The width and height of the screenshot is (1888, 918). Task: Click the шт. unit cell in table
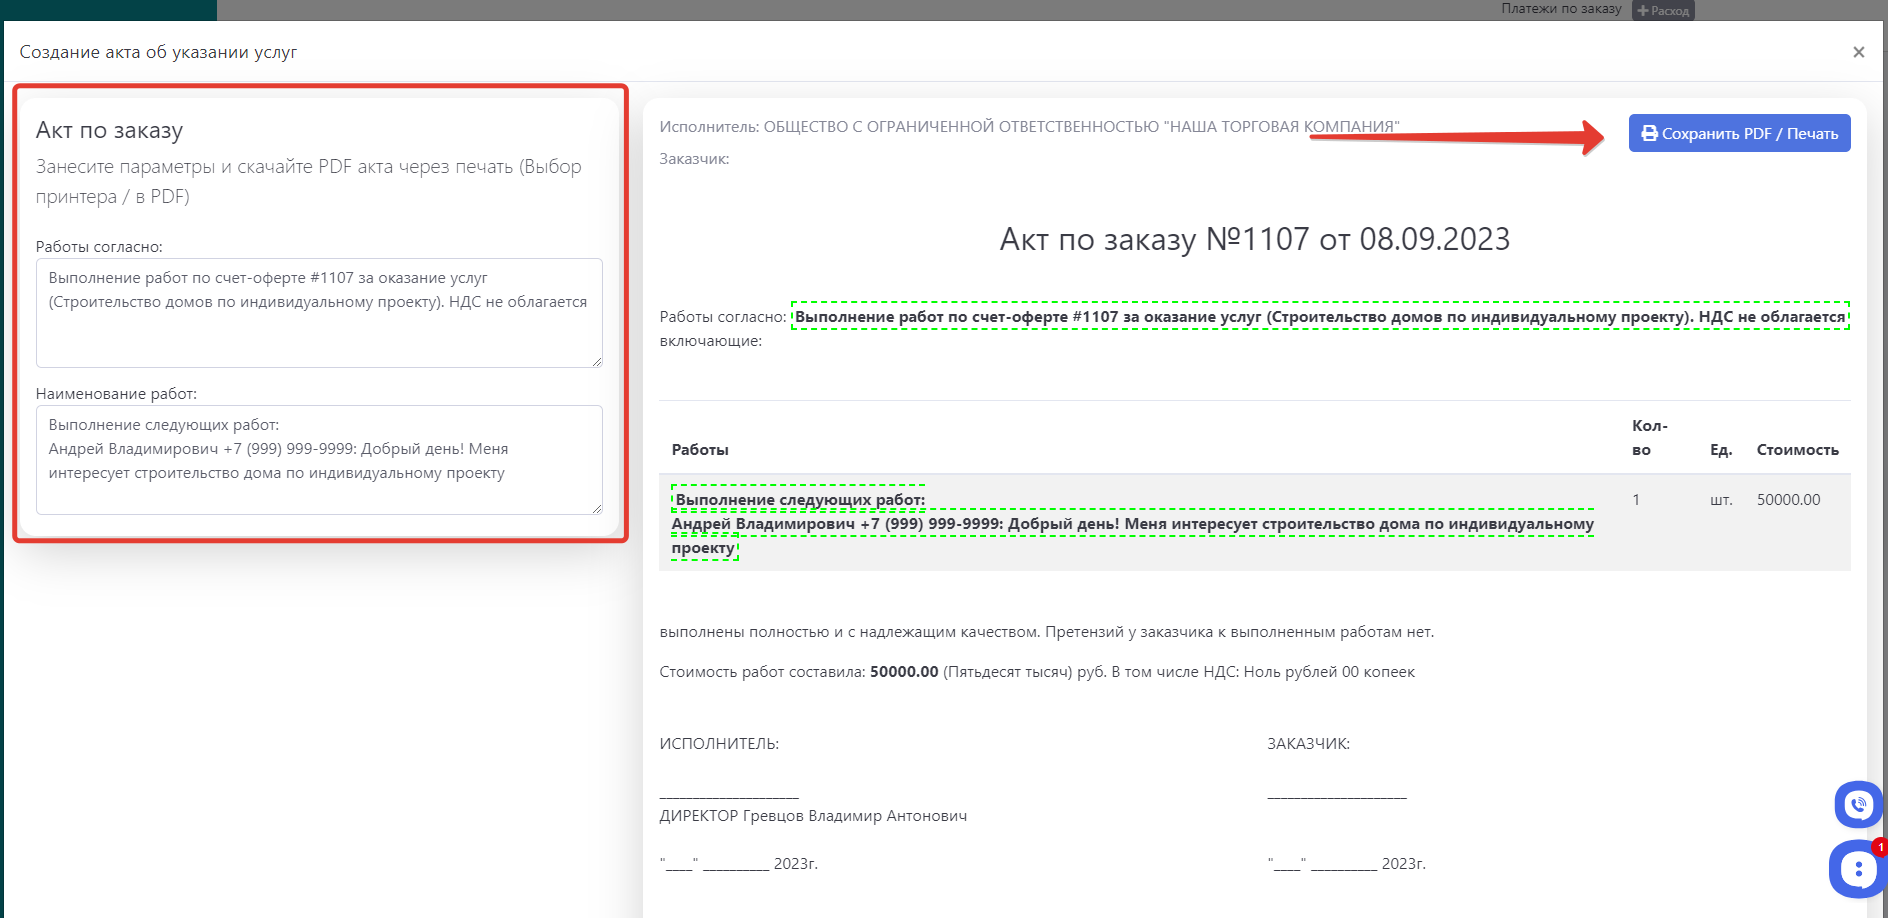tap(1720, 500)
